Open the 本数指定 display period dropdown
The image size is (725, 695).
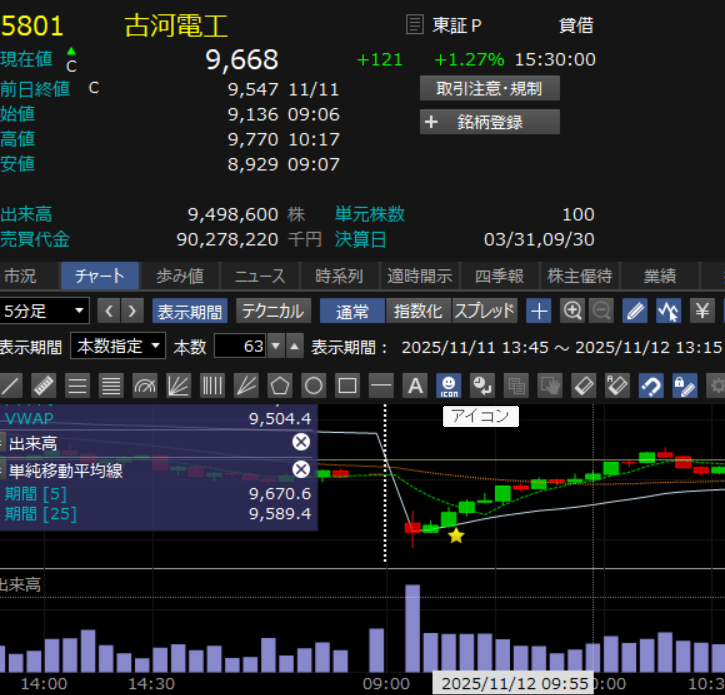click(118, 347)
